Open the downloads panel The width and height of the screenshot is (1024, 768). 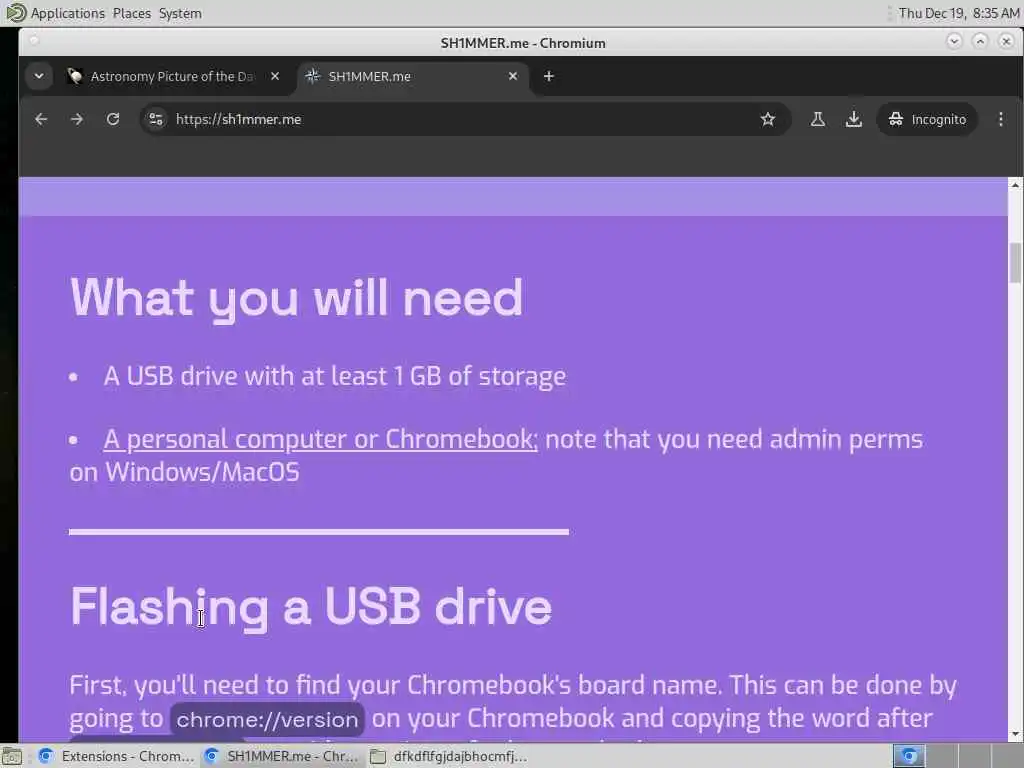[x=854, y=119]
